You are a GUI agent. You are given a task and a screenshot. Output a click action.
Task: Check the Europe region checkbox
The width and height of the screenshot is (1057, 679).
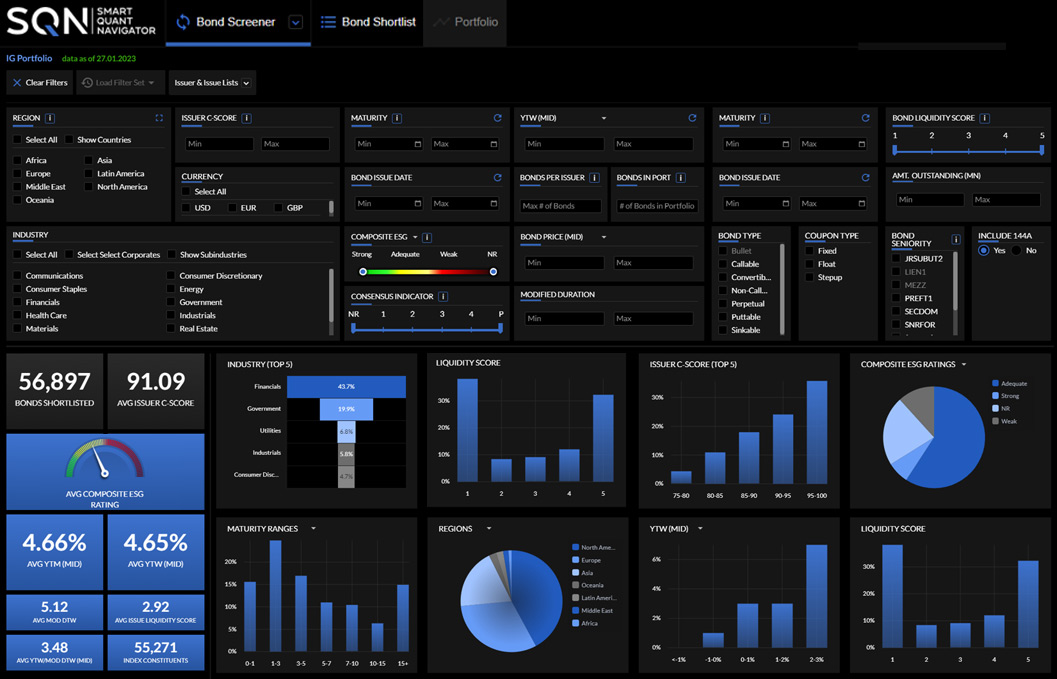18,174
